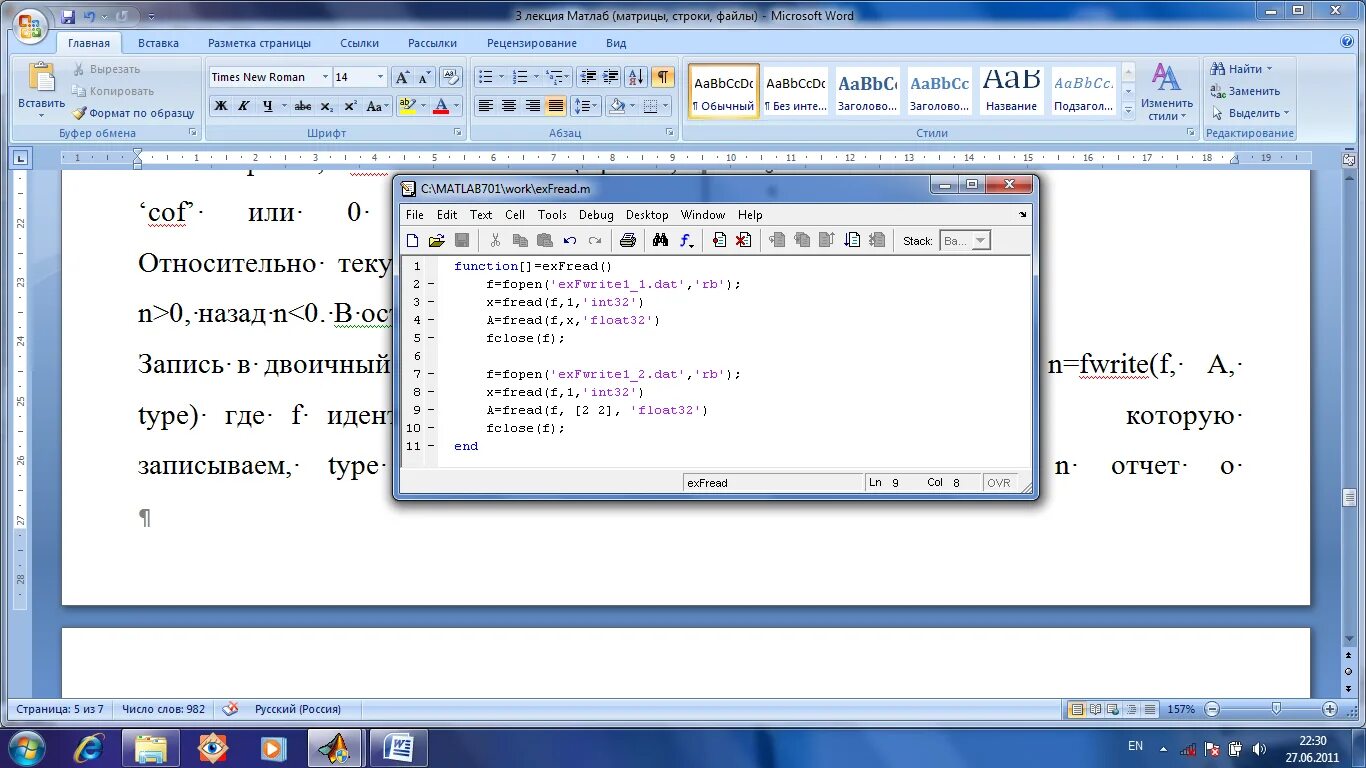Create new M-file in MATLAB editor toolbar
1366x768 pixels.
[412, 240]
